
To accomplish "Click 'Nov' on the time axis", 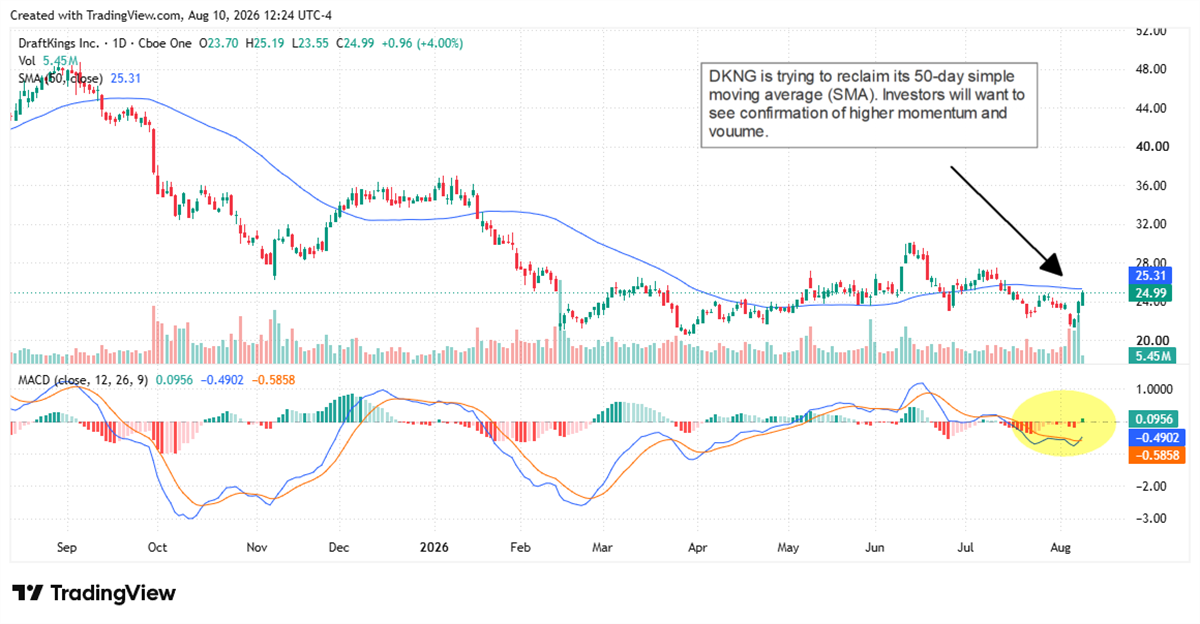I will point(257,548).
